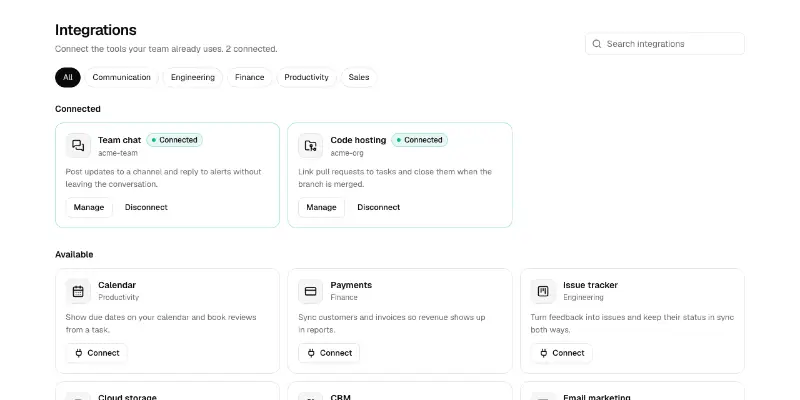Connect the Issue tracker integration
Image resolution: width=800 pixels, height=400 pixels.
click(x=561, y=353)
